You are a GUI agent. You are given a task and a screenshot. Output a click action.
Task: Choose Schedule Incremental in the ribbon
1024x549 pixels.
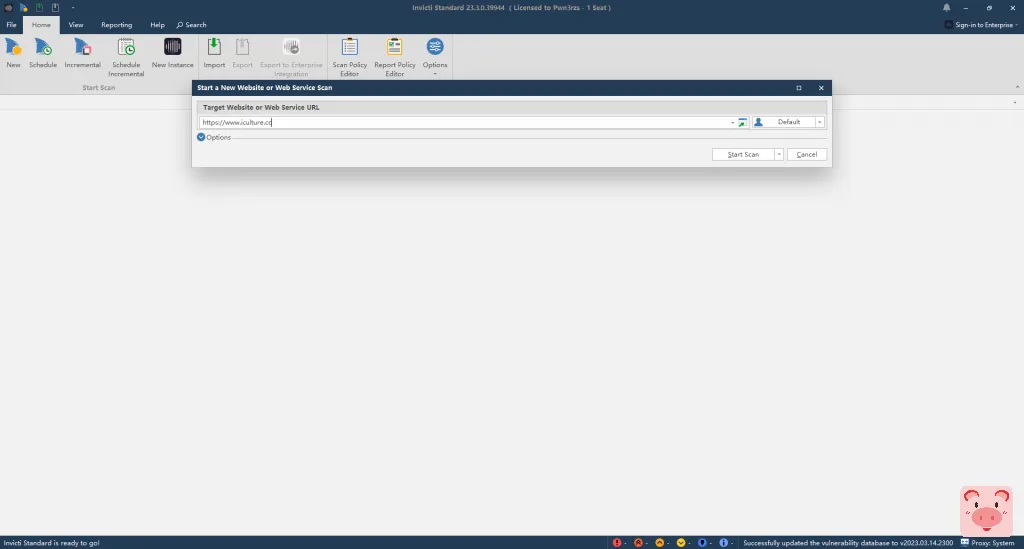126,57
